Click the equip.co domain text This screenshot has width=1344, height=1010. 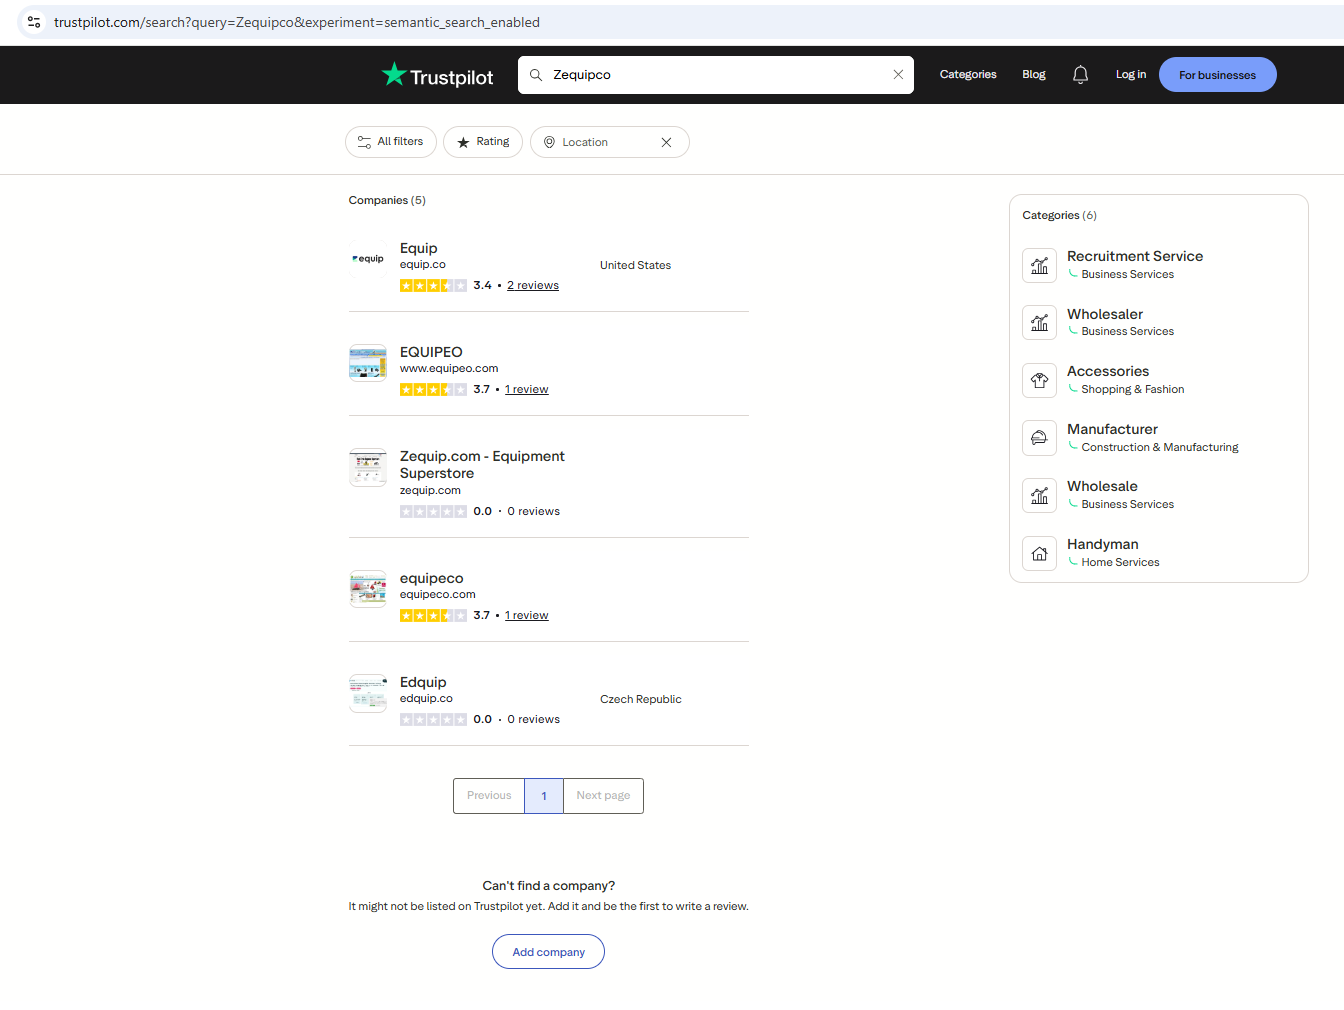[x=423, y=265]
